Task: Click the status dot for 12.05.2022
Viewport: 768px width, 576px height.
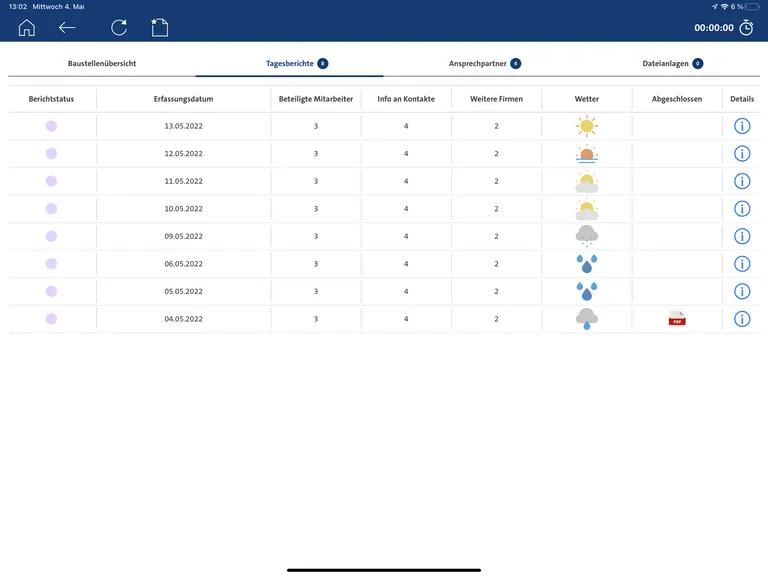Action: coord(51,154)
